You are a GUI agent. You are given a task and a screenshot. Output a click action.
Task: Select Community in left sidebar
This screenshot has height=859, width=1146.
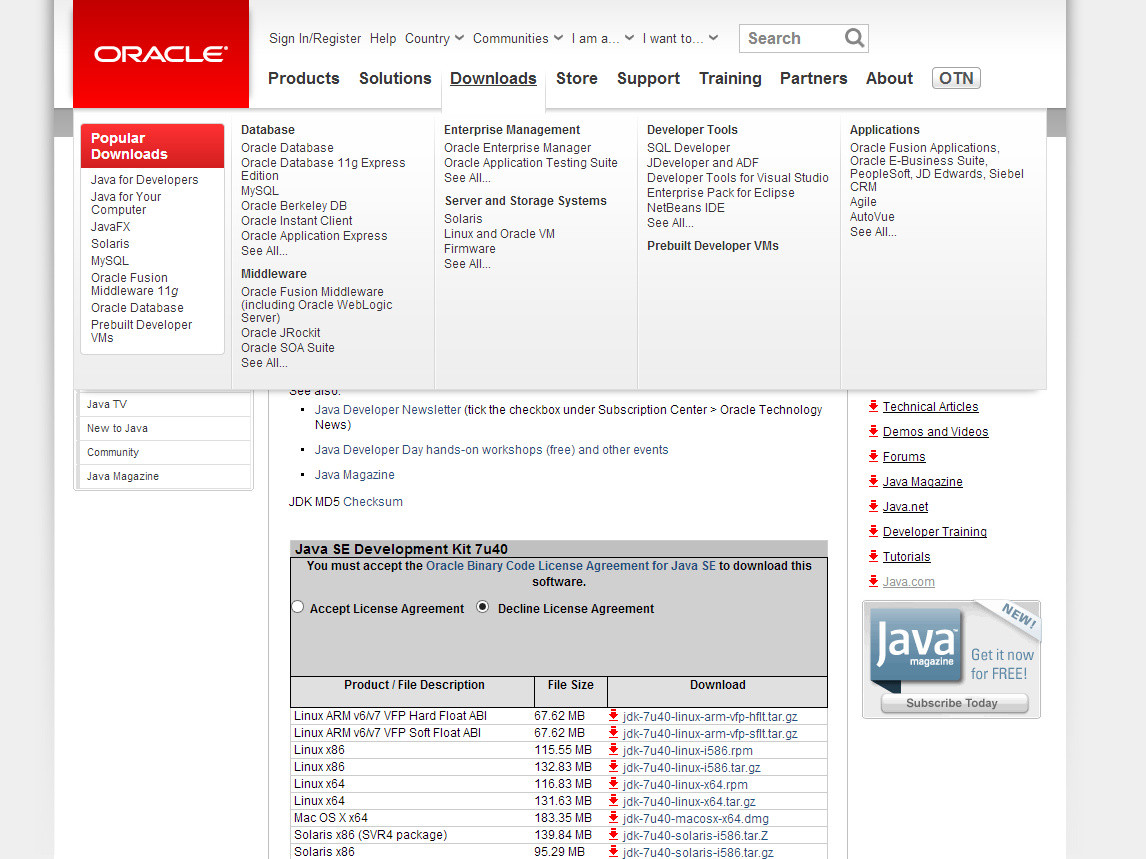[164, 453]
